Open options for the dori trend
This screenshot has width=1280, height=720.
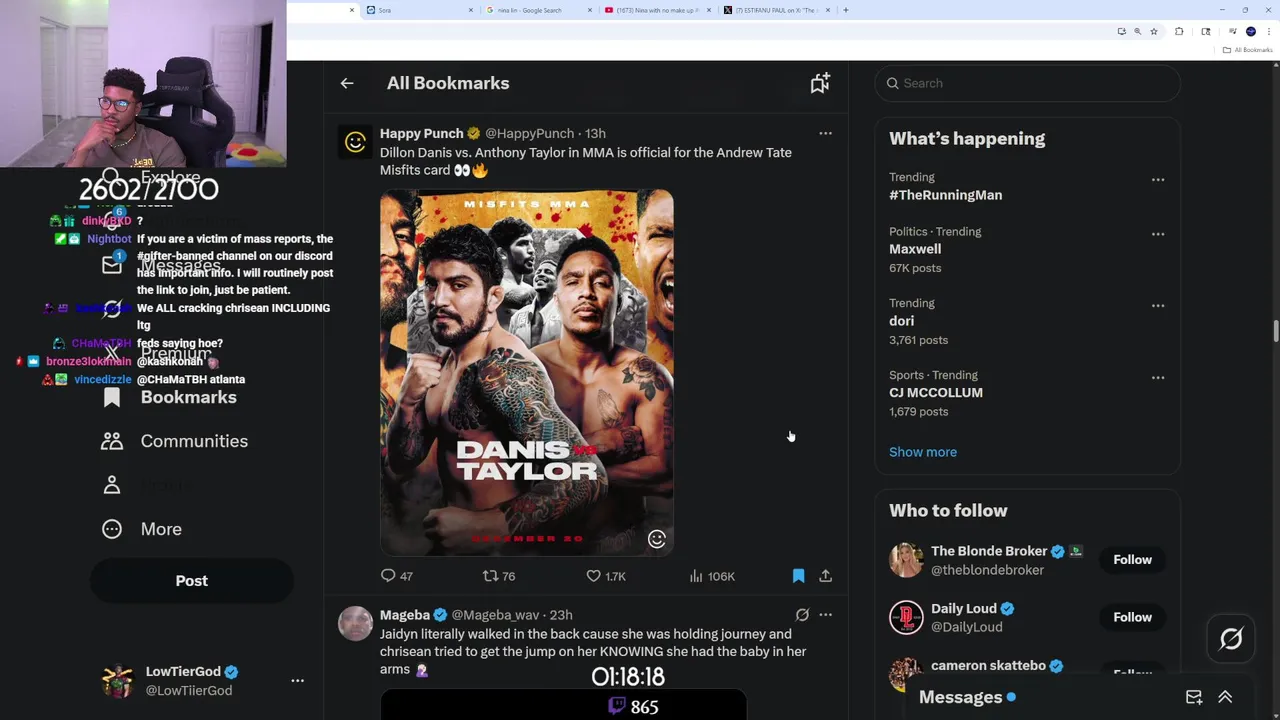tap(1158, 306)
